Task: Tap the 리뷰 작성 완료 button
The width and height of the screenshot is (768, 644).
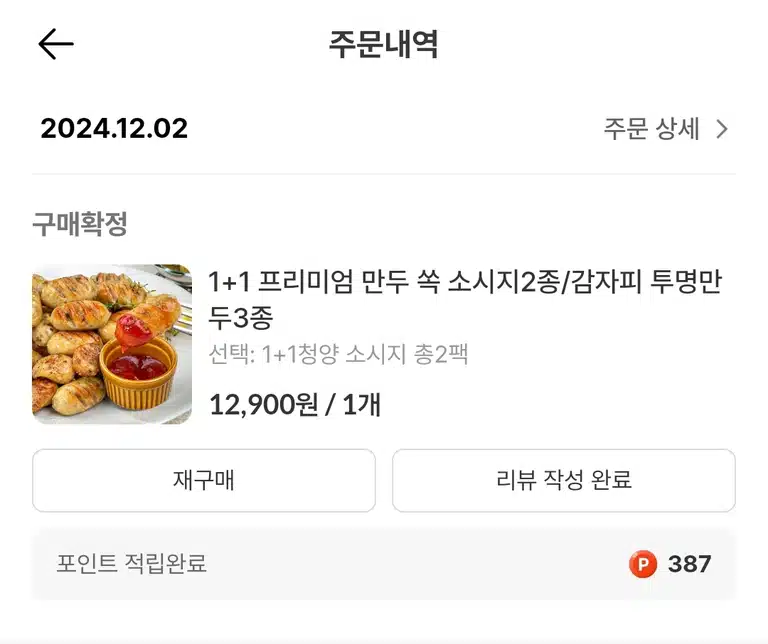Action: point(564,480)
